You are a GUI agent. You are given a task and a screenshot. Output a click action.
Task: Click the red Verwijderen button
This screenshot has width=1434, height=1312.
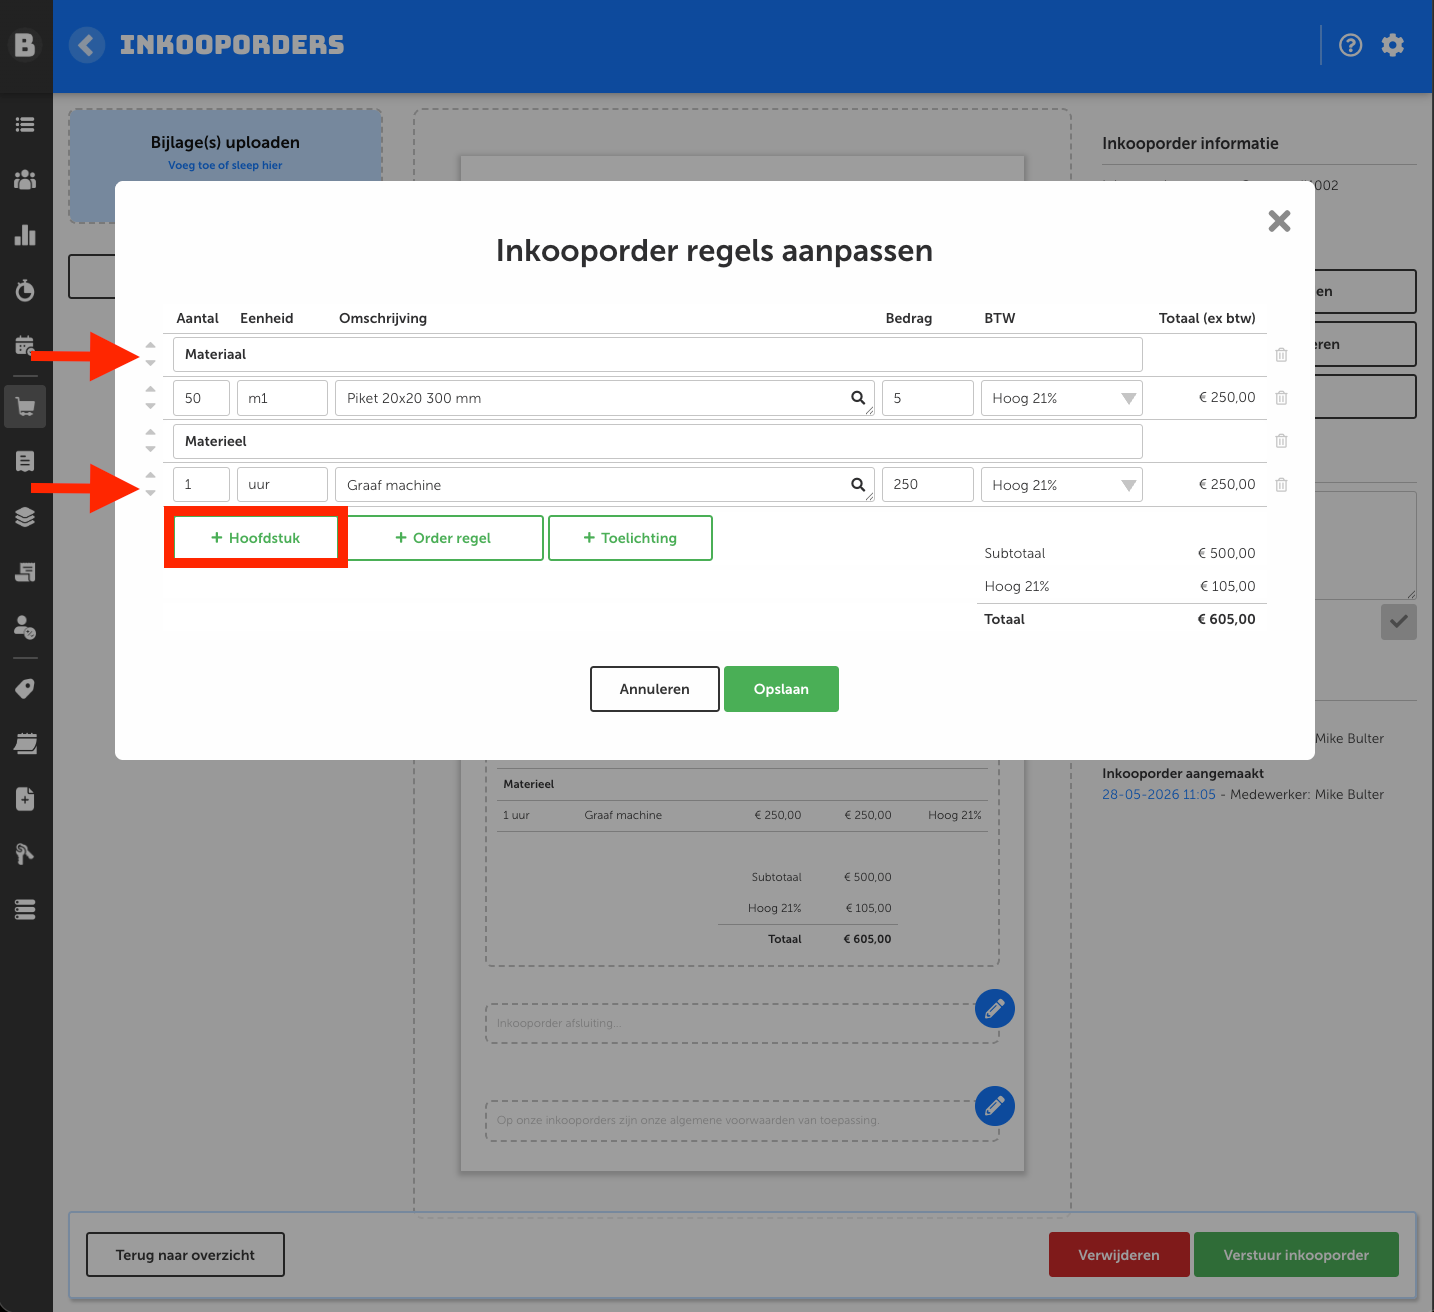pos(1119,1255)
